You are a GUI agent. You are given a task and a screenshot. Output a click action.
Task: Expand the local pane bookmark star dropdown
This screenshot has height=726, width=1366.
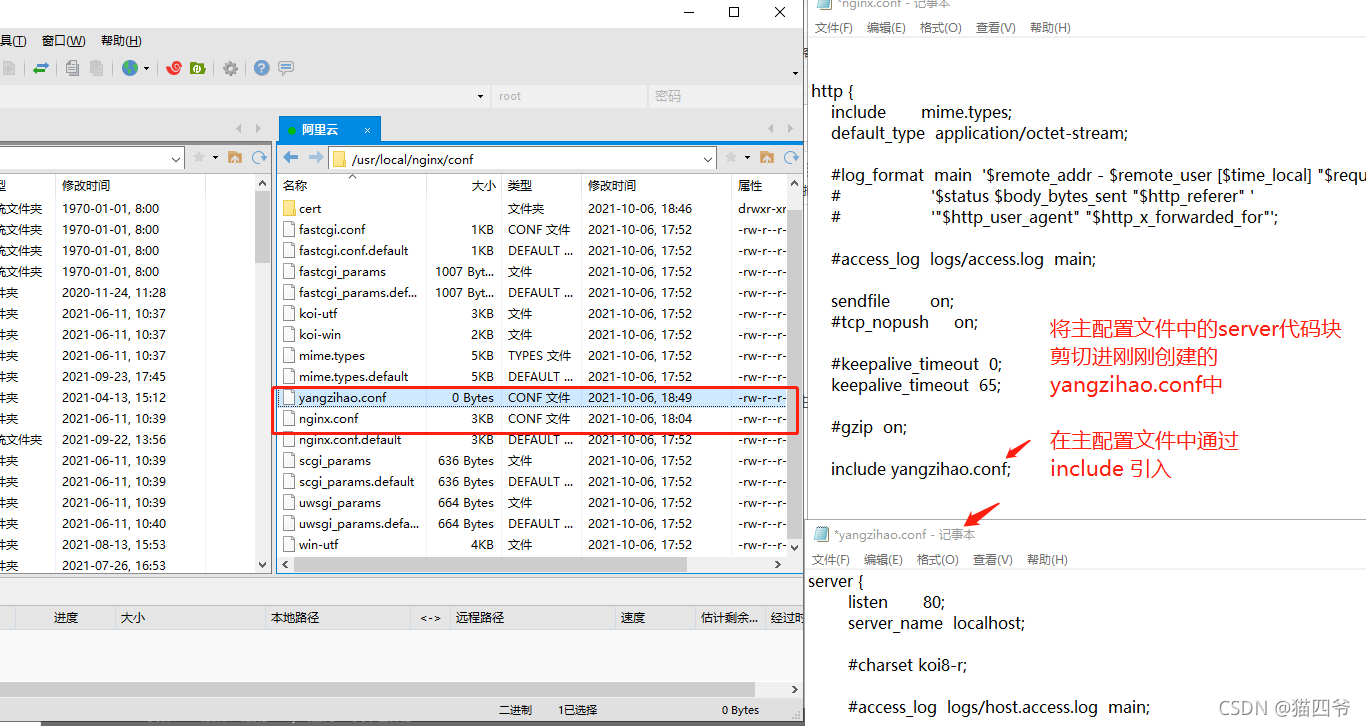pos(215,158)
